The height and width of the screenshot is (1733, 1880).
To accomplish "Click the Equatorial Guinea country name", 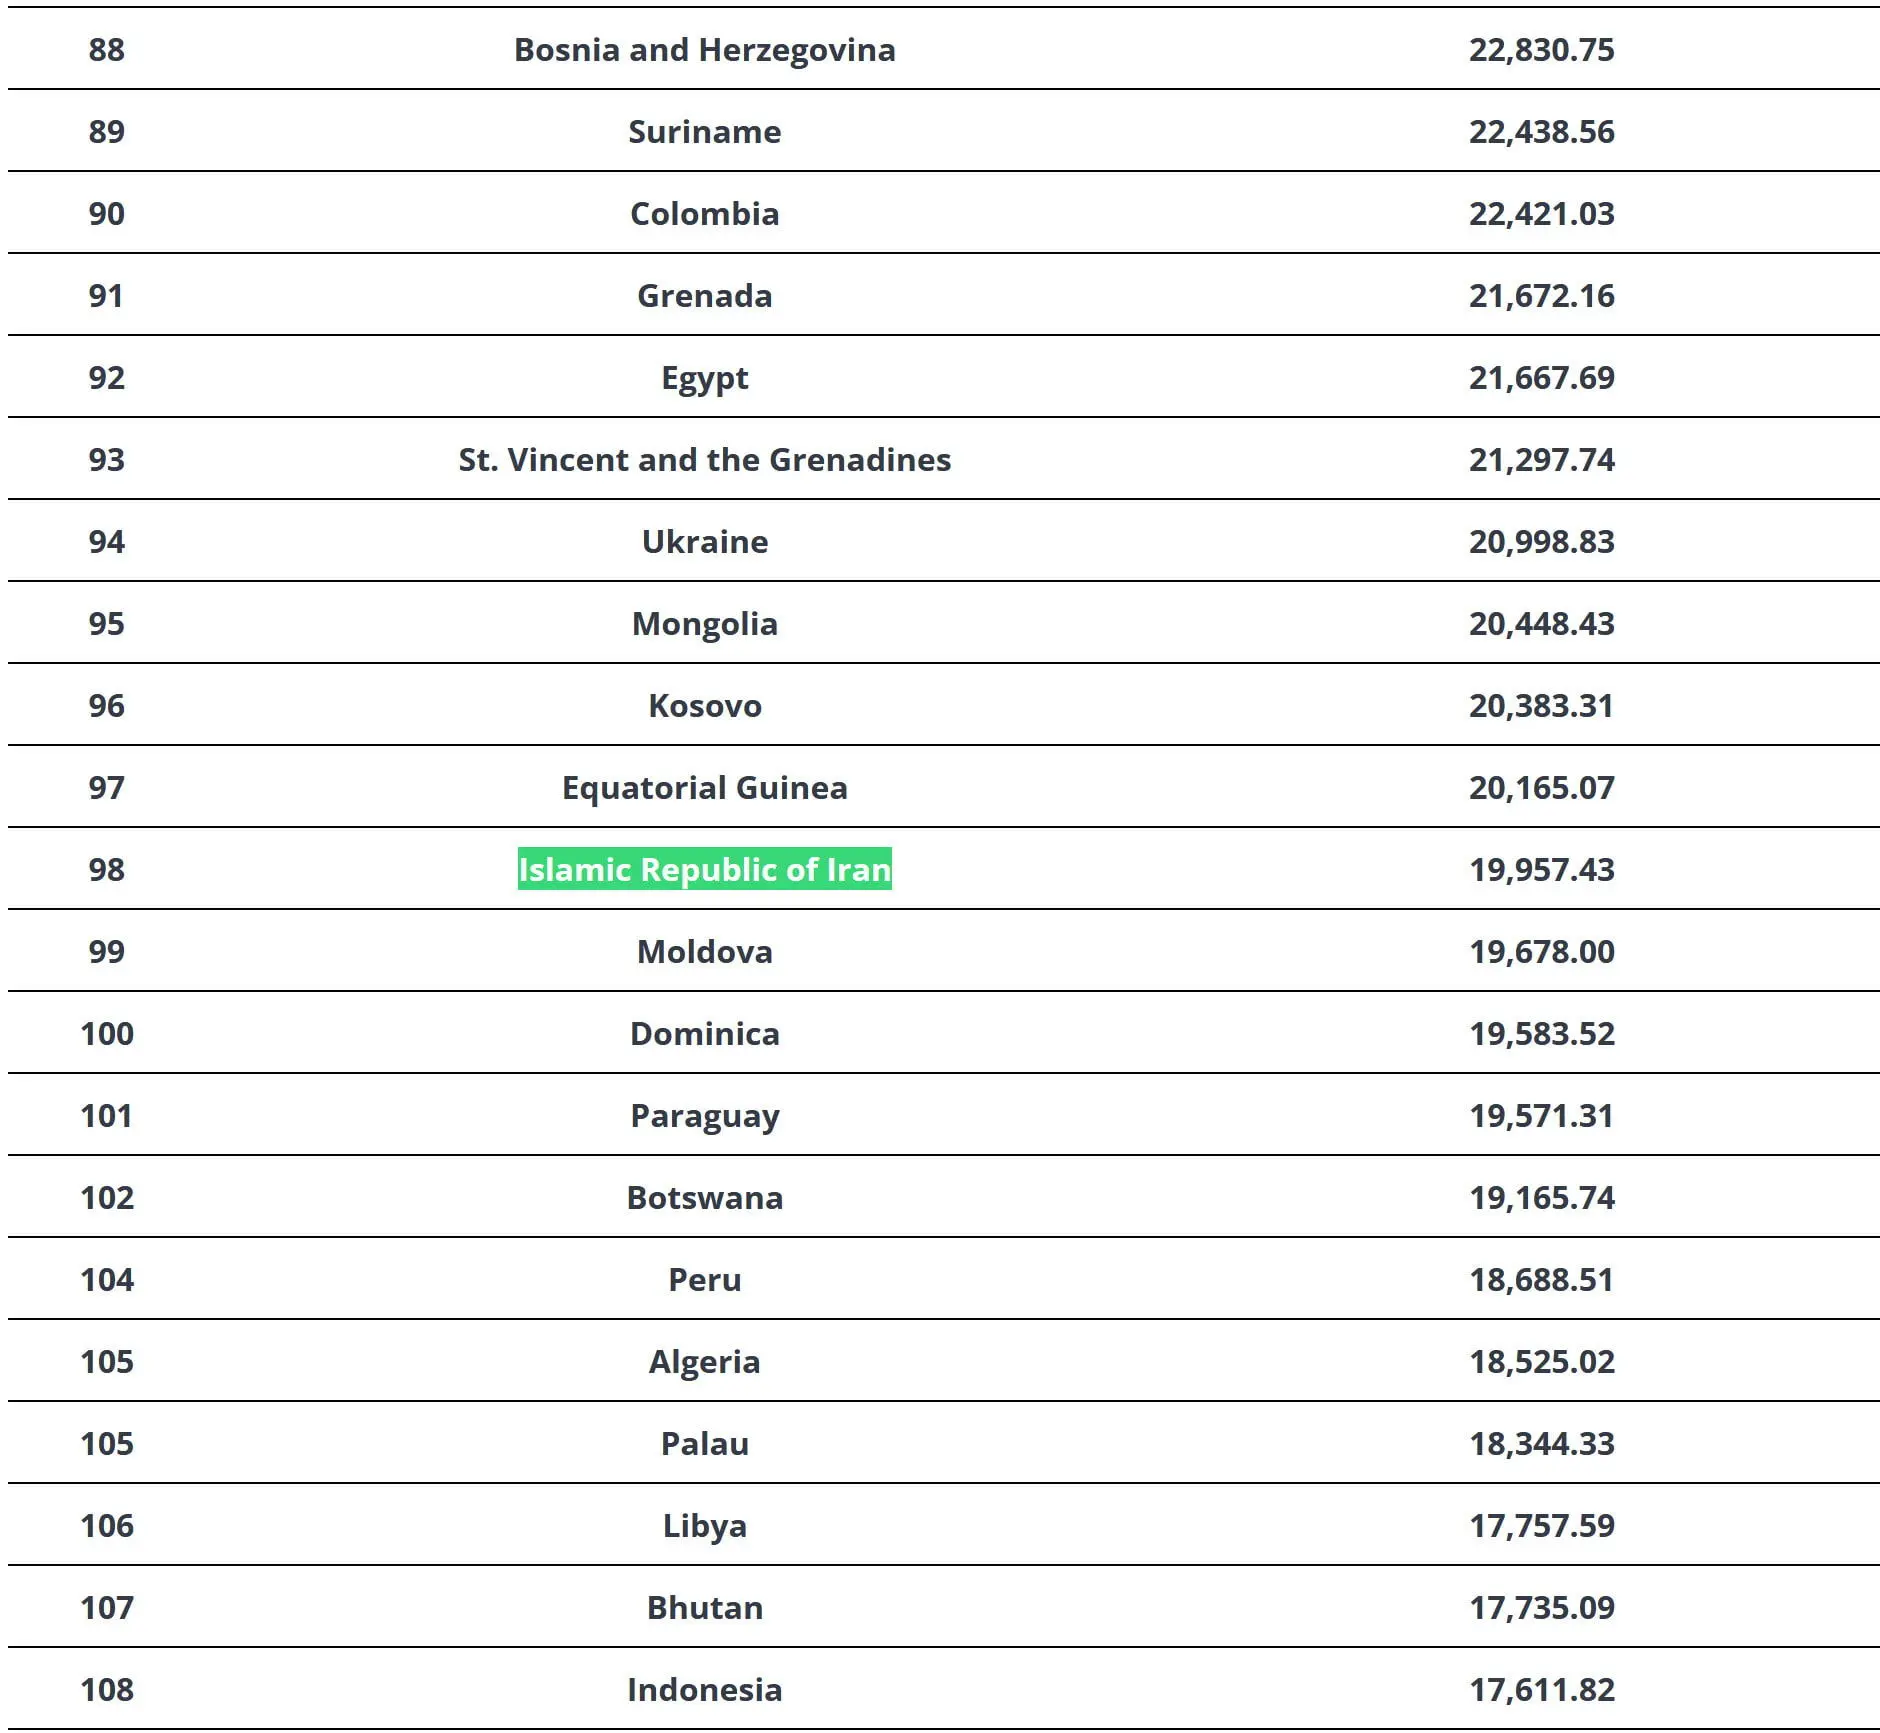I will coord(704,788).
